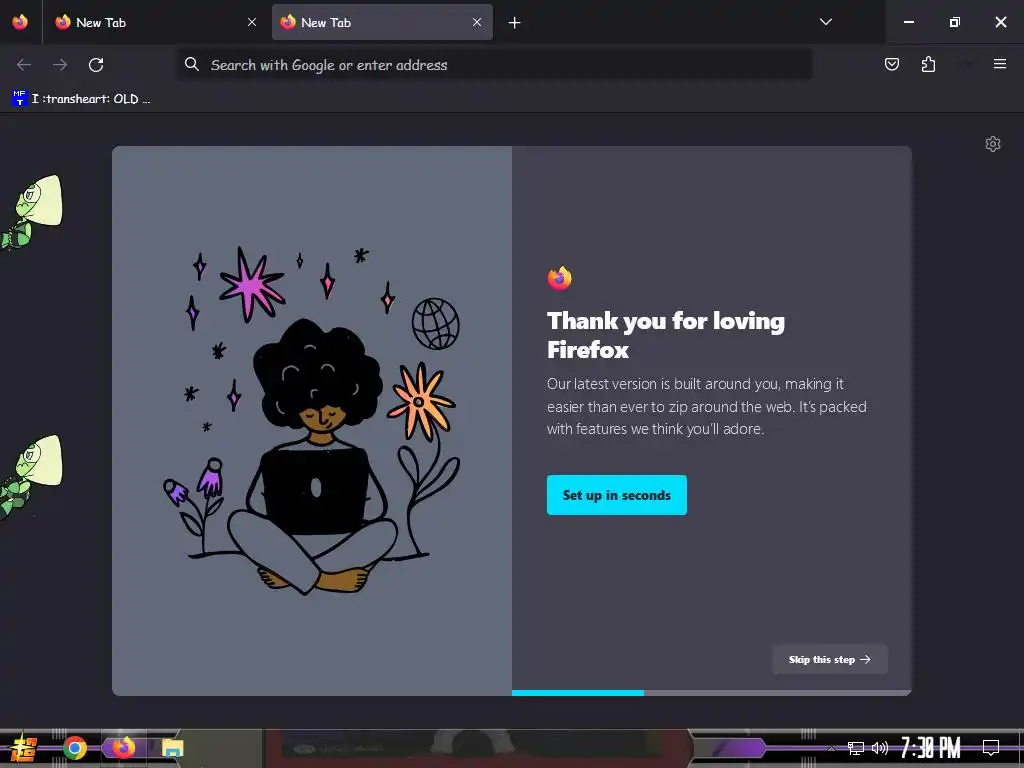Open the network status tray icon
Screen dimensions: 1024x768
click(x=856, y=748)
